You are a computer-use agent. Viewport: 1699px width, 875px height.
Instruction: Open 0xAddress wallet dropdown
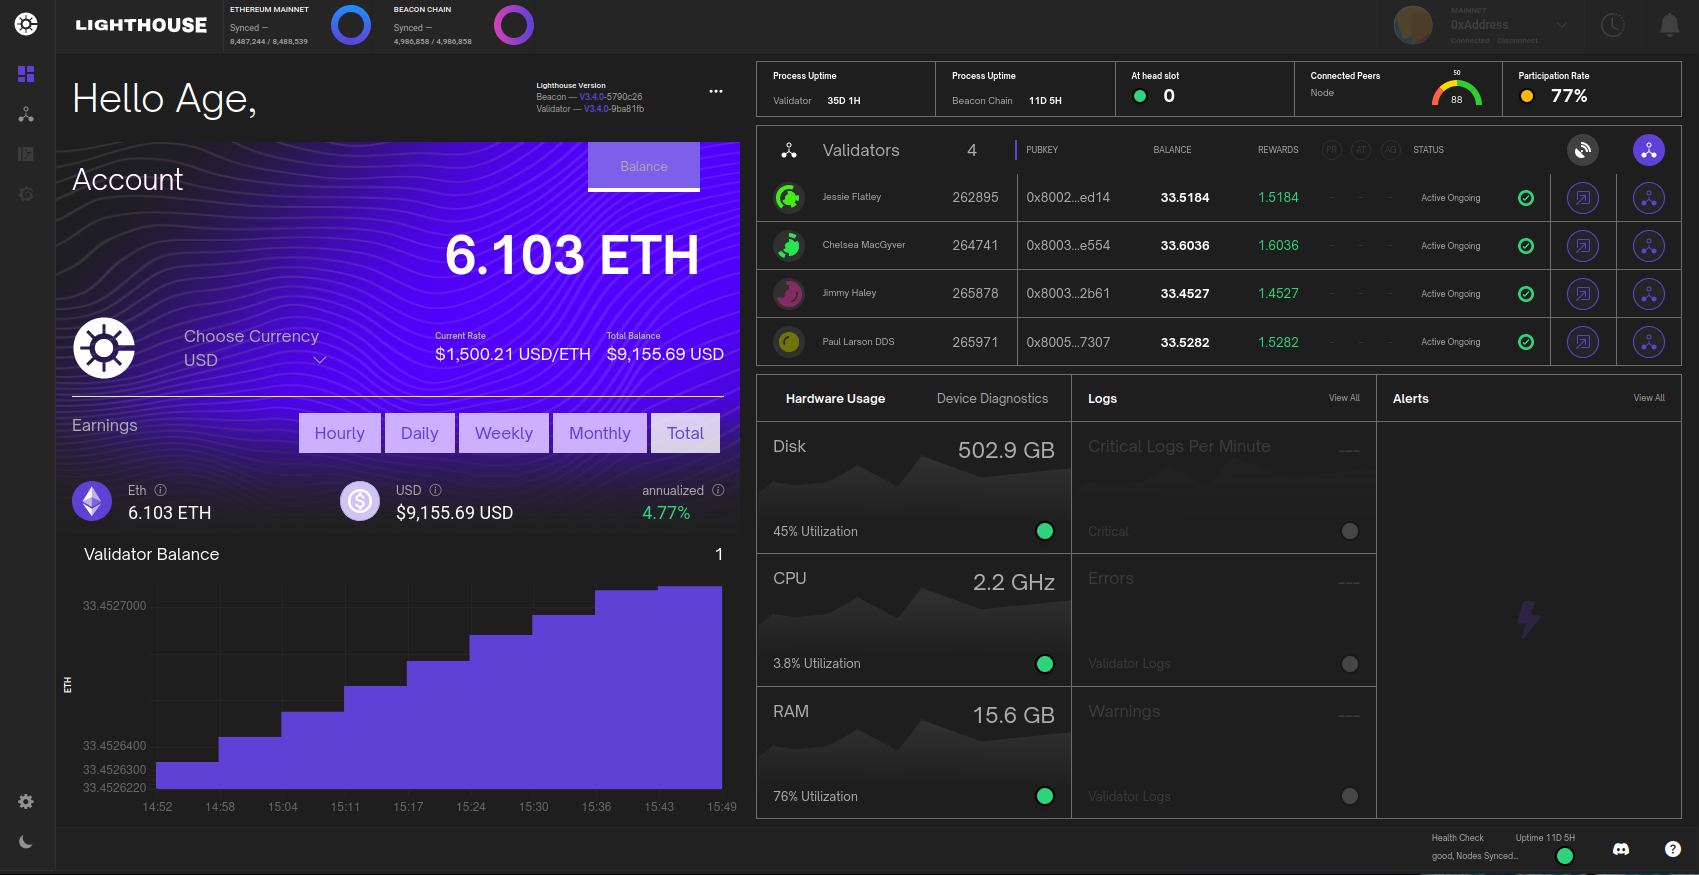pyautogui.click(x=1509, y=25)
